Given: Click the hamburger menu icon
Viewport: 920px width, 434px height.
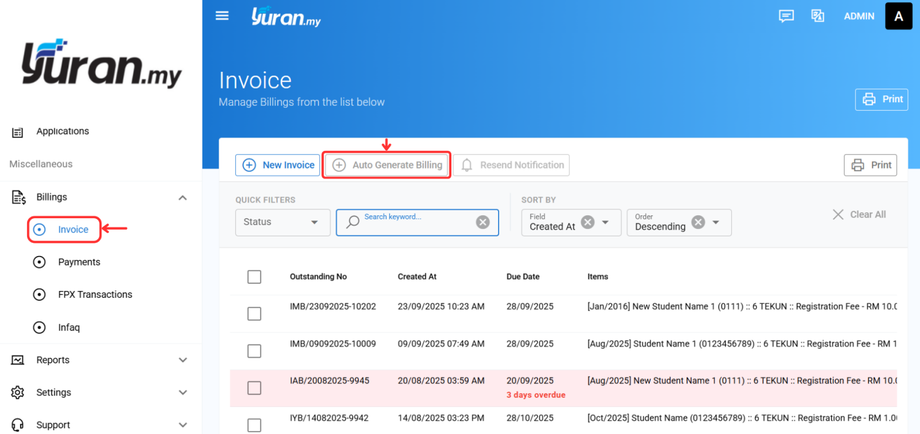Looking at the screenshot, I should point(222,16).
